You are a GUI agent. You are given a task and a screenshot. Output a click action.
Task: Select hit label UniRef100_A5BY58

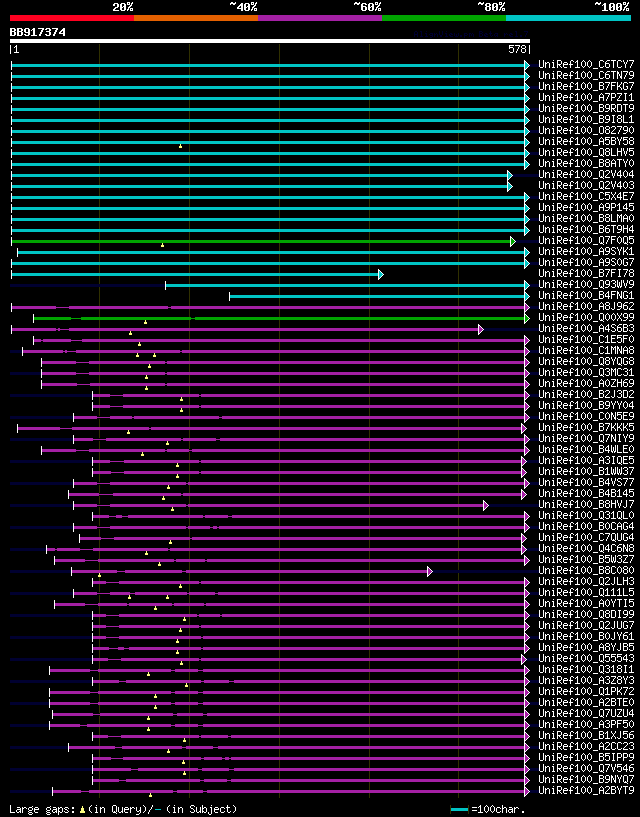tap(586, 141)
